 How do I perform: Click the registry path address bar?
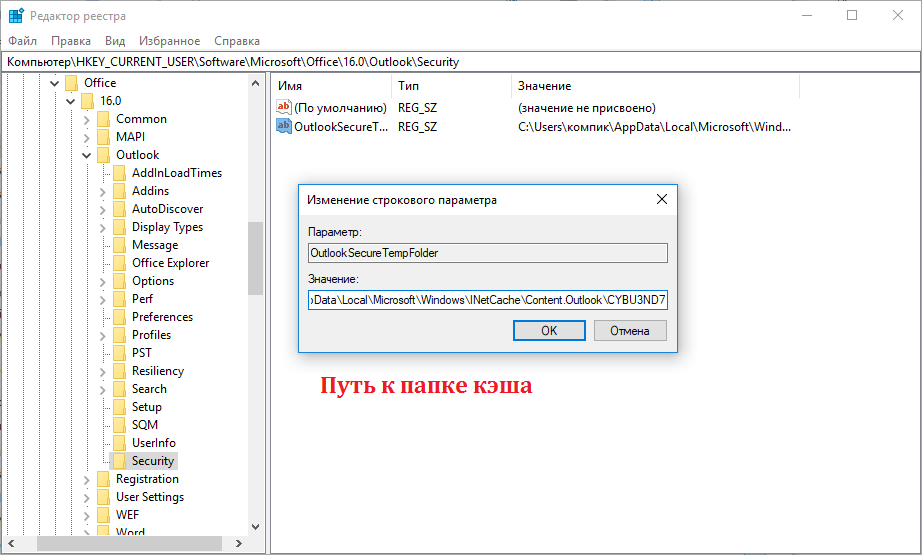pos(461,62)
